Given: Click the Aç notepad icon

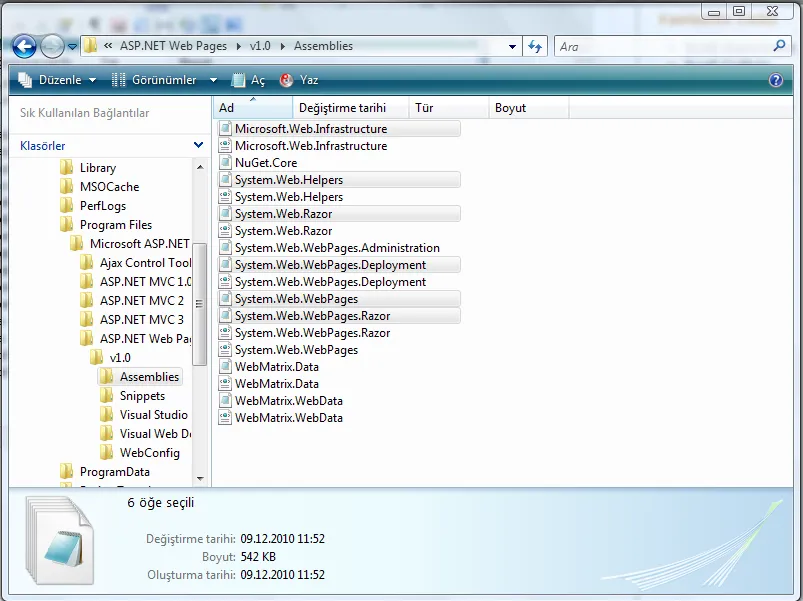Looking at the screenshot, I should click(x=238, y=80).
